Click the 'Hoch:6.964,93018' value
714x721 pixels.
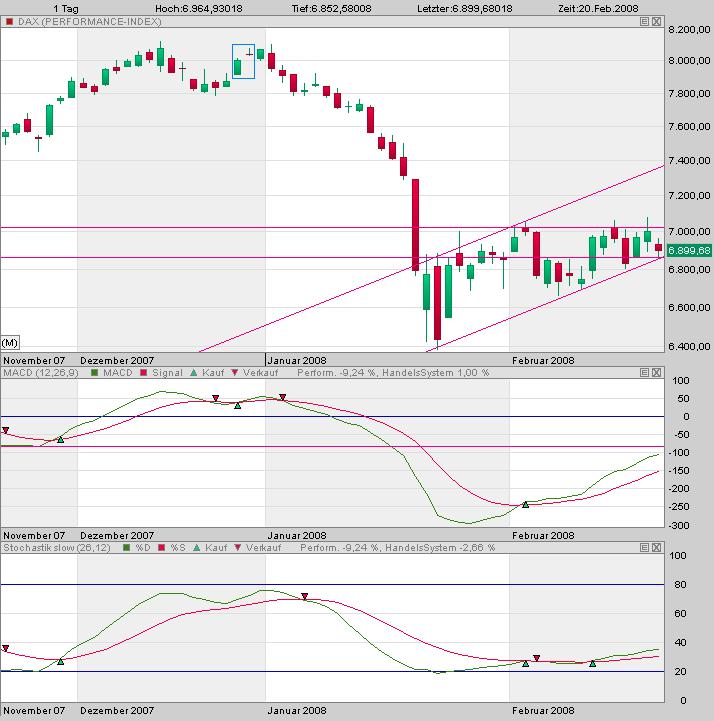(x=199, y=8)
